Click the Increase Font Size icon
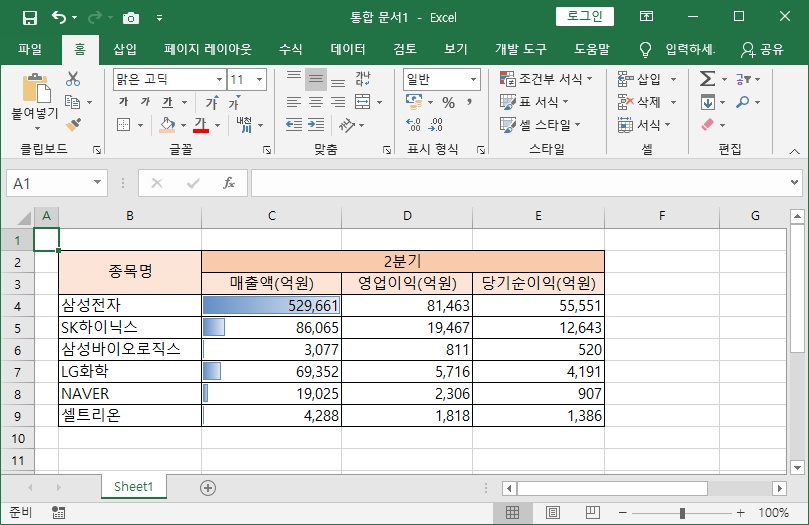 coord(212,103)
